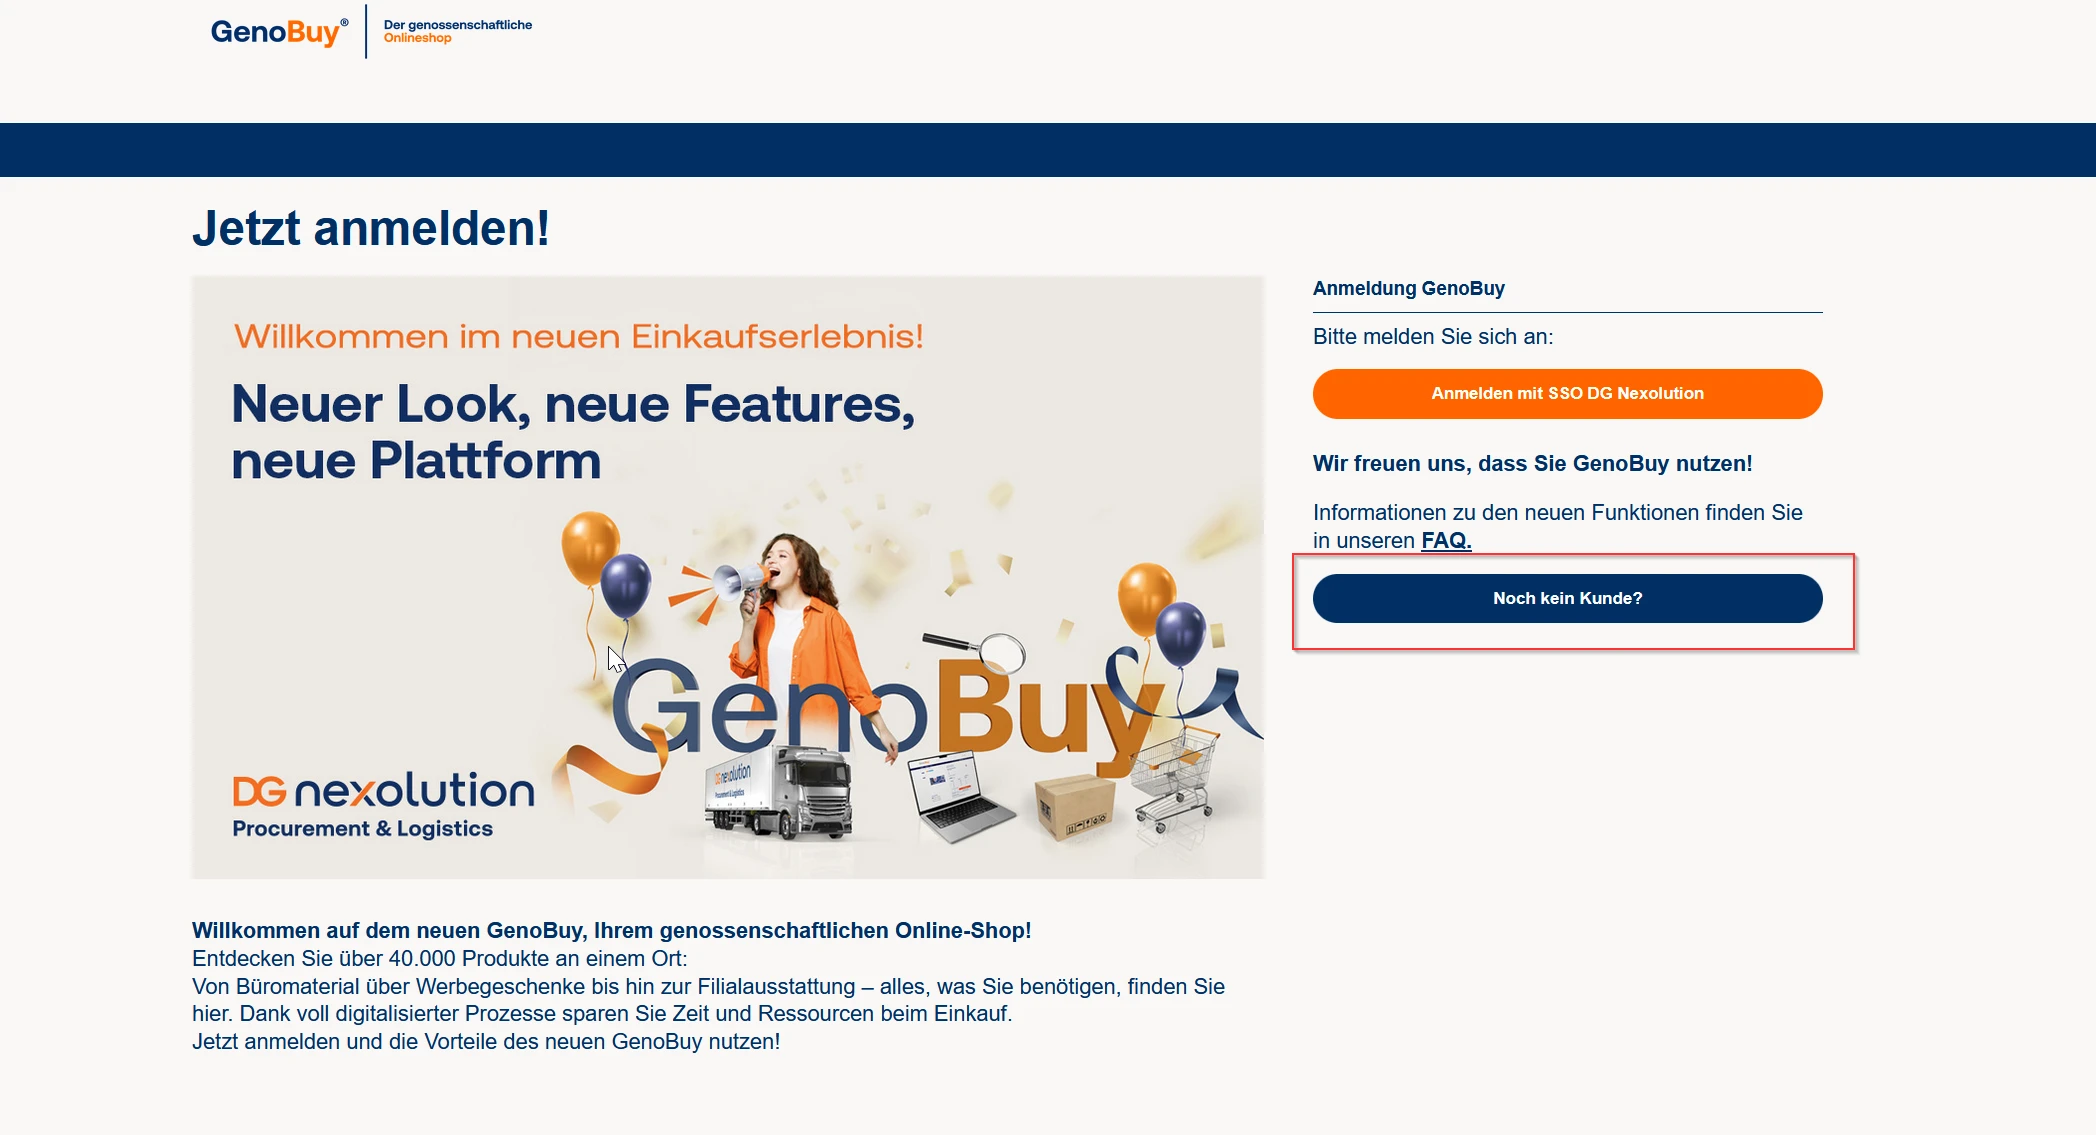Image resolution: width=2096 pixels, height=1135 pixels.
Task: Click the cardboard box in the banner
Action: [1075, 808]
